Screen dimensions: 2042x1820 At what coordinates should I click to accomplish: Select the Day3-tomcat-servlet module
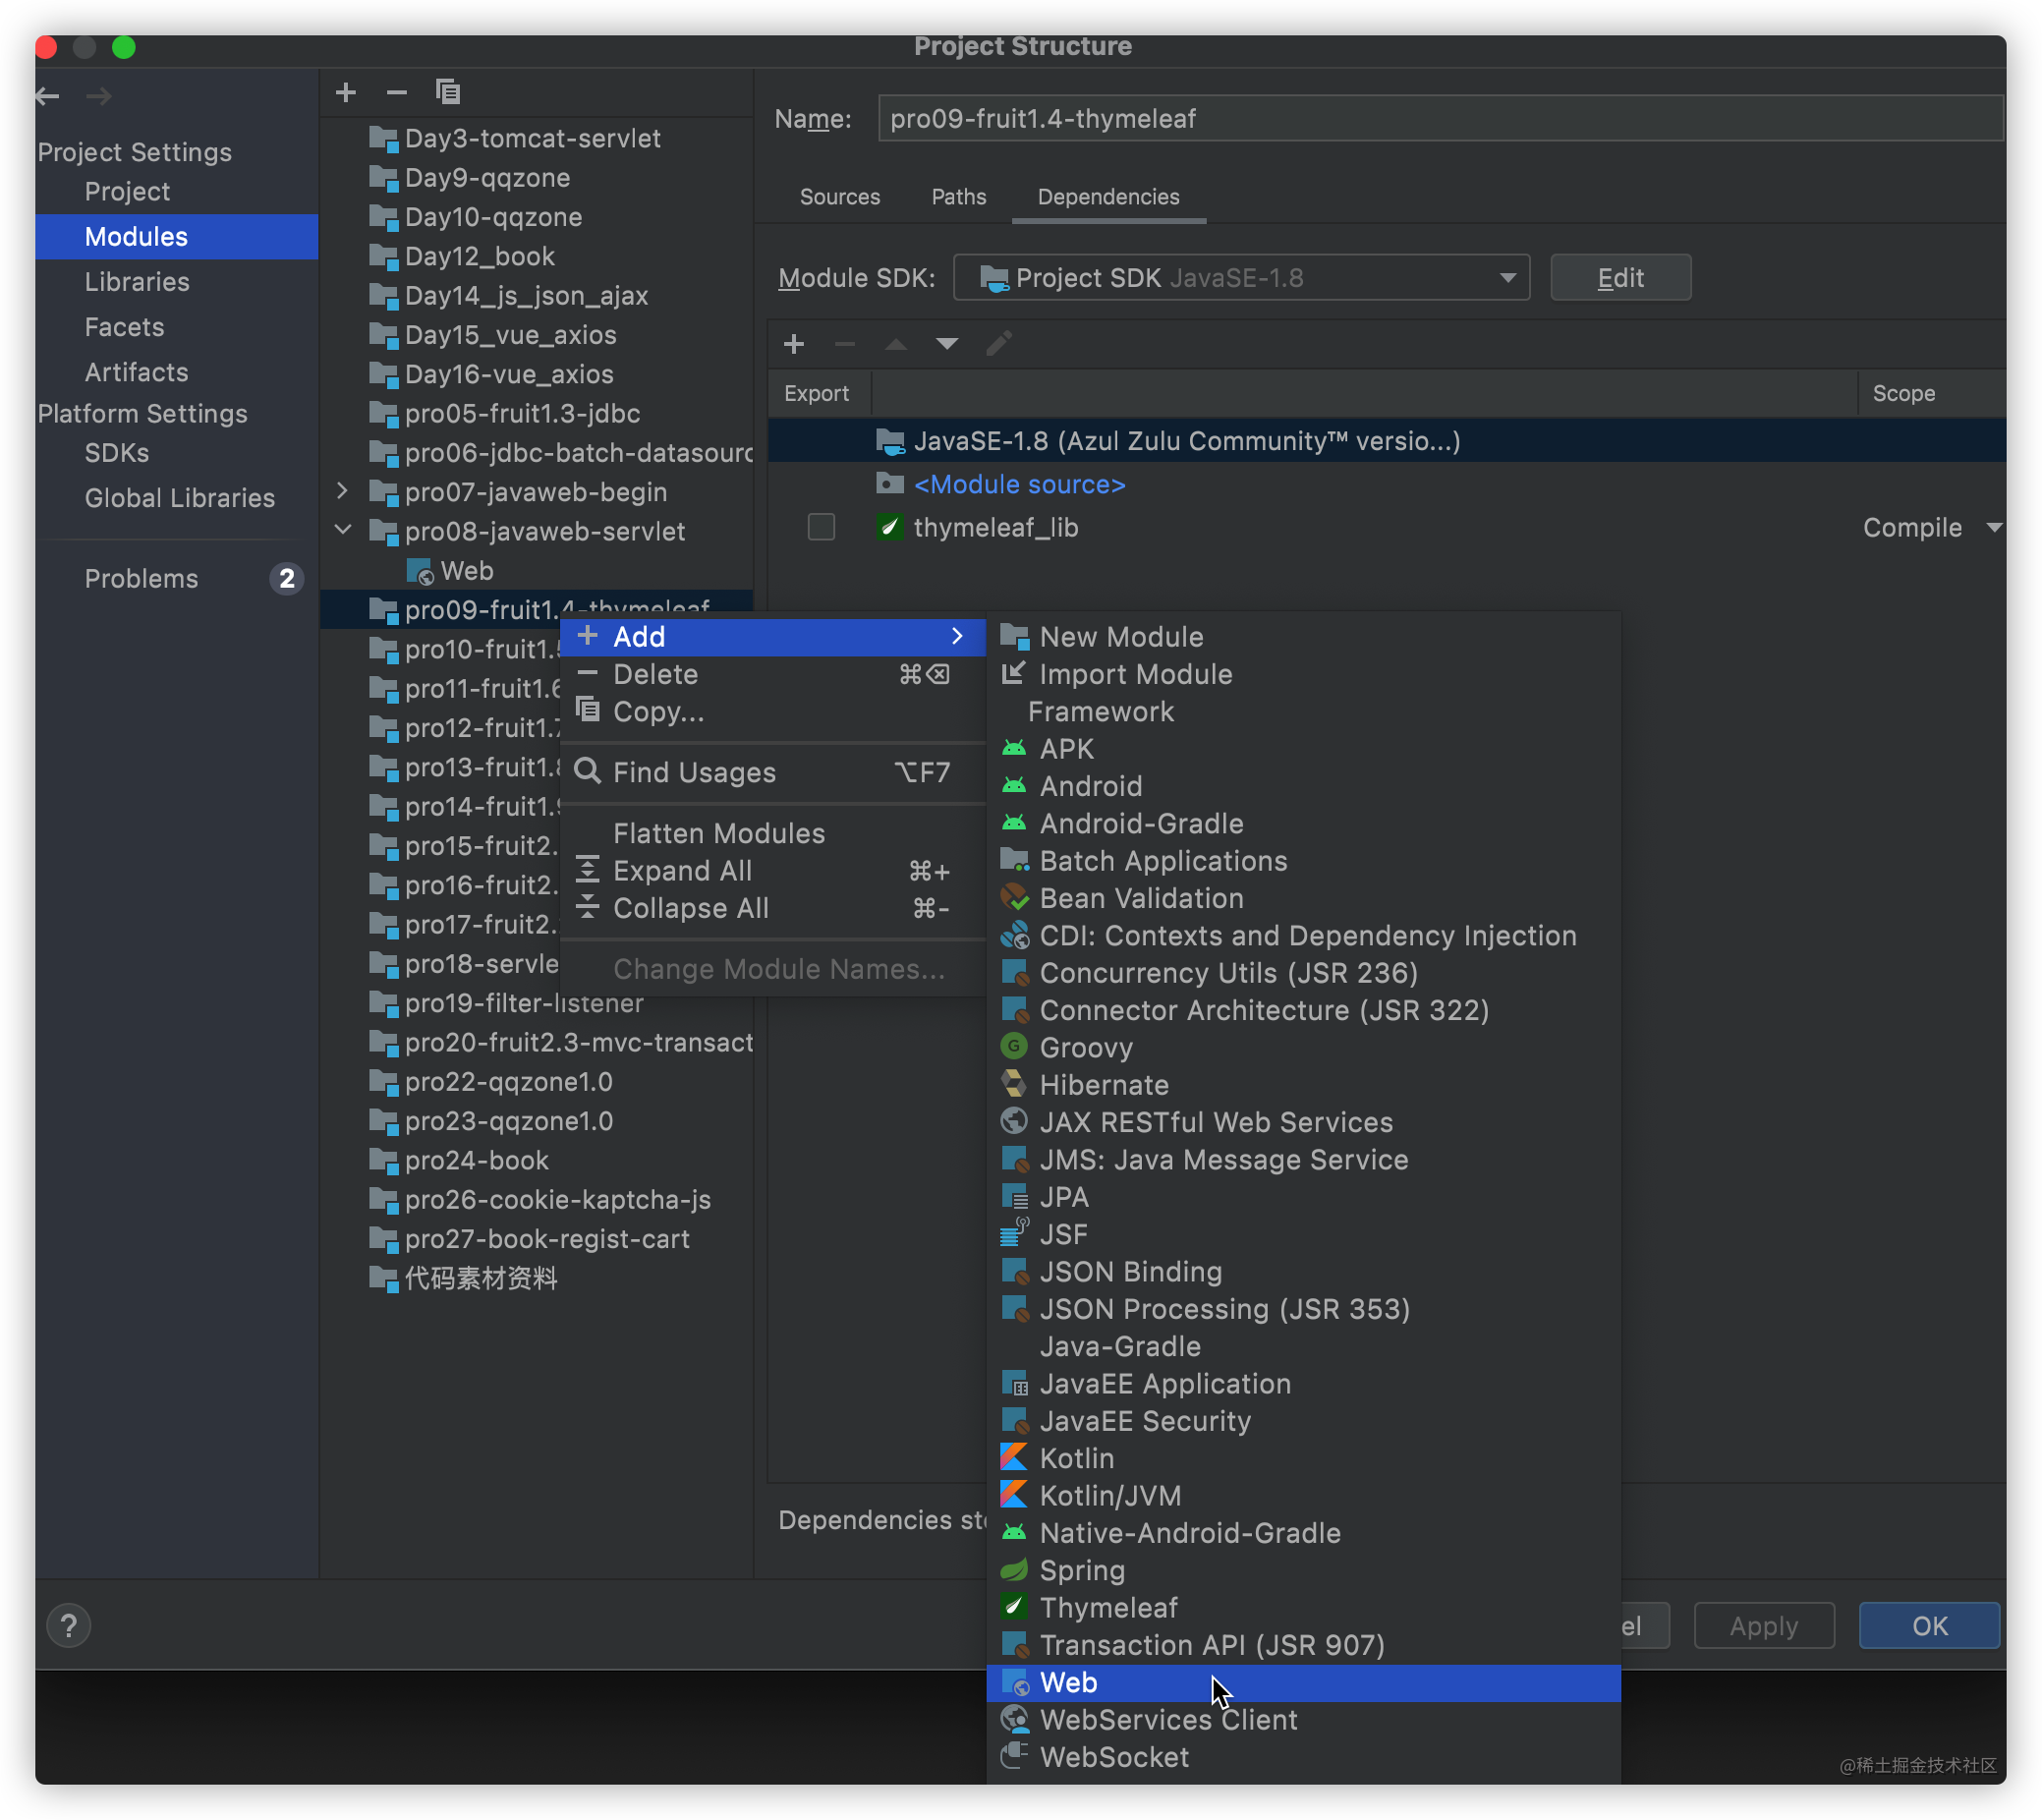pyautogui.click(x=533, y=138)
